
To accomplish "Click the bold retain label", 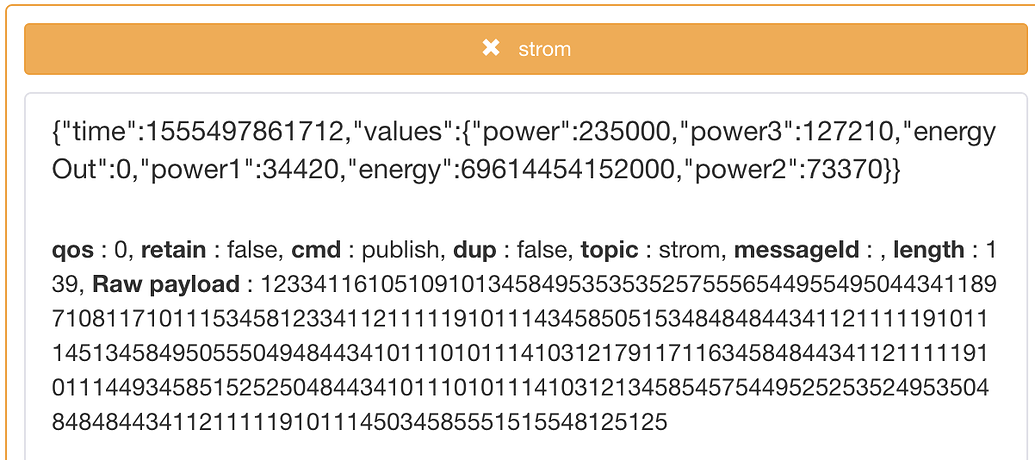I will point(175,250).
